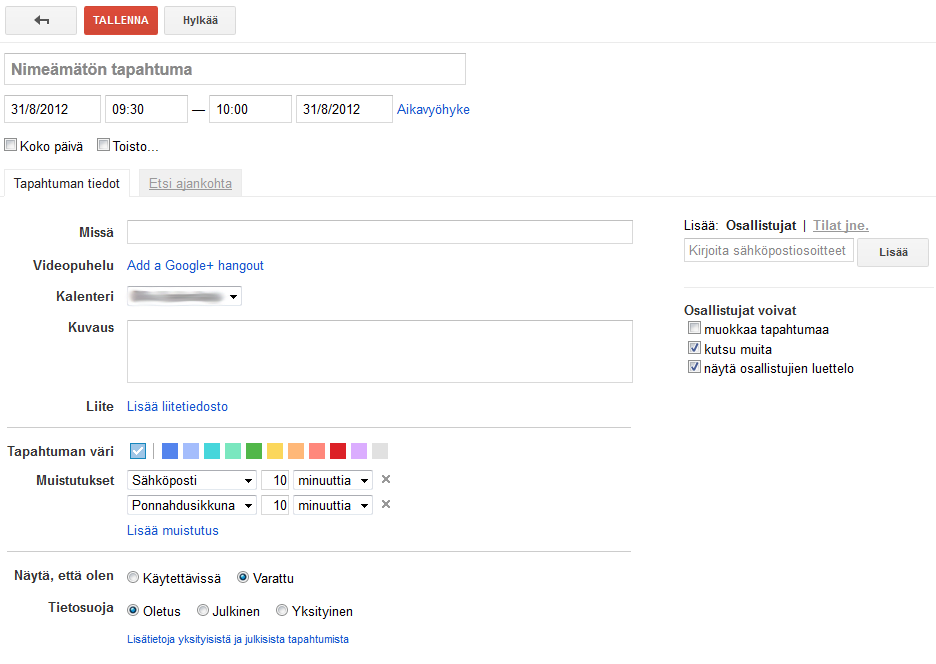Pick the red event color swatch
The width and height of the screenshot is (936, 664).
tap(338, 451)
